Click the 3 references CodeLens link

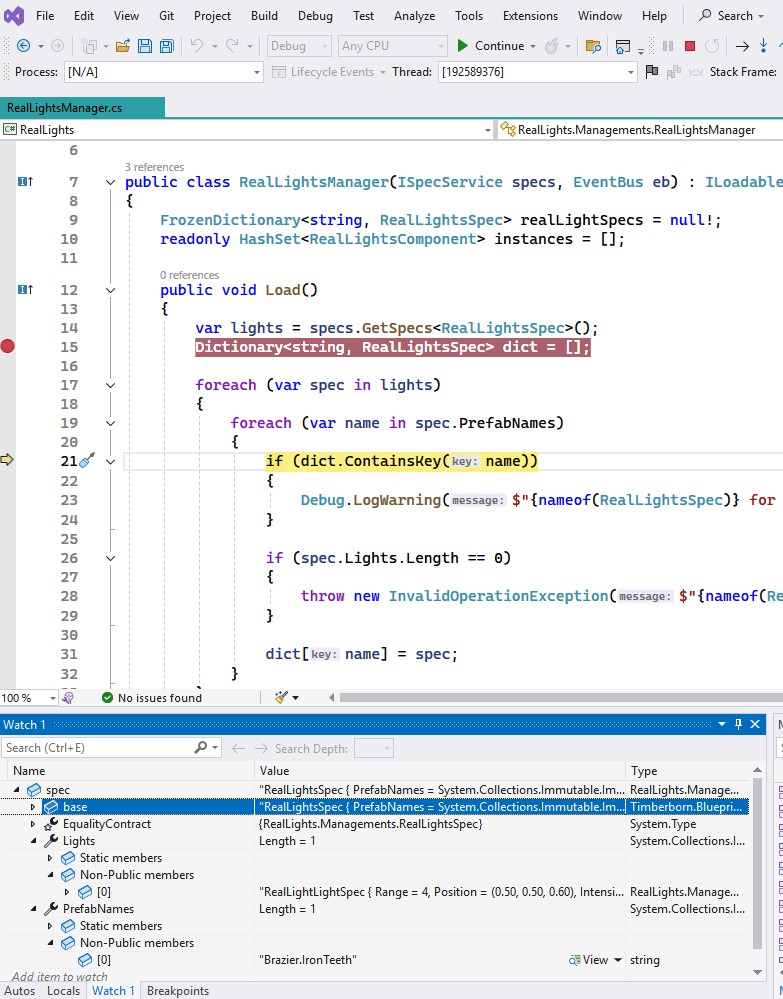(x=154, y=167)
